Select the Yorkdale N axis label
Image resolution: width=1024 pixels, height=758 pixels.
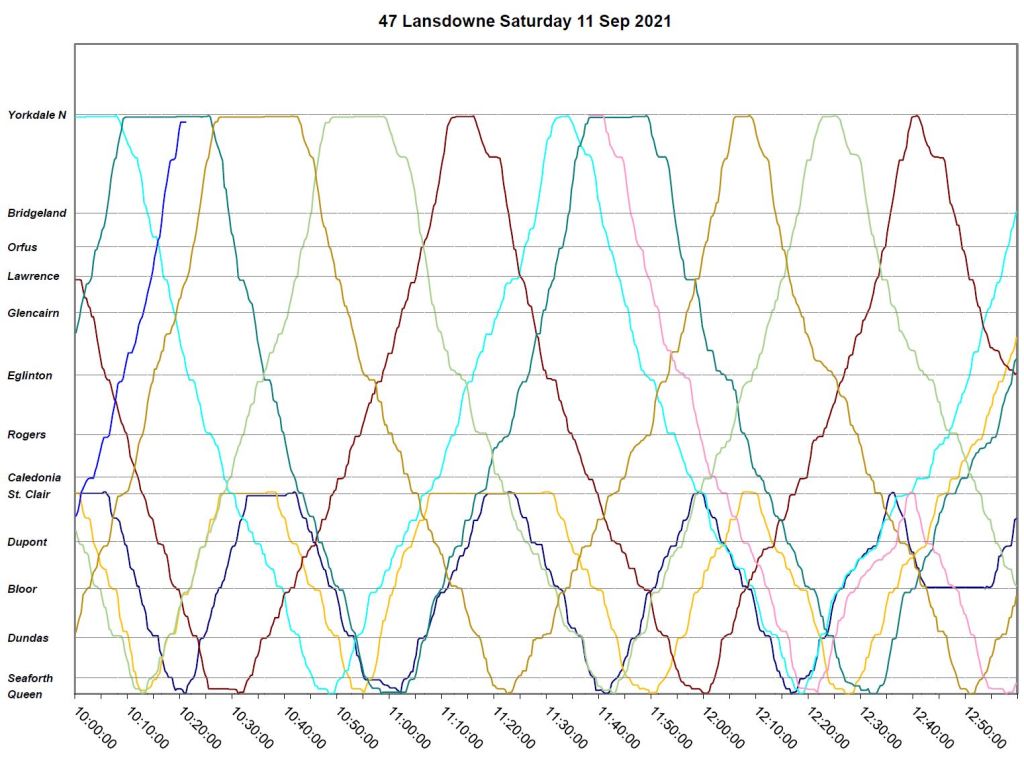pyautogui.click(x=37, y=115)
